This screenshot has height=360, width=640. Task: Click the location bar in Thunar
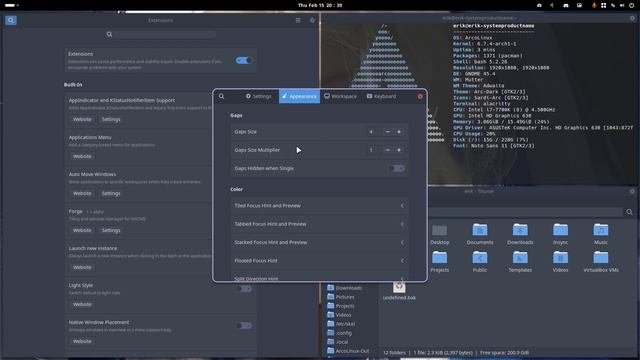526,212
